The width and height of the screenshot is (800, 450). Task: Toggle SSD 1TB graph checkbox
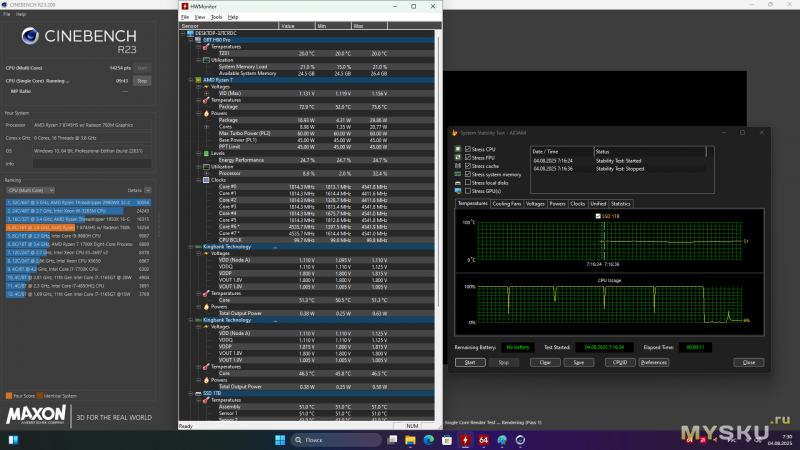coord(598,216)
